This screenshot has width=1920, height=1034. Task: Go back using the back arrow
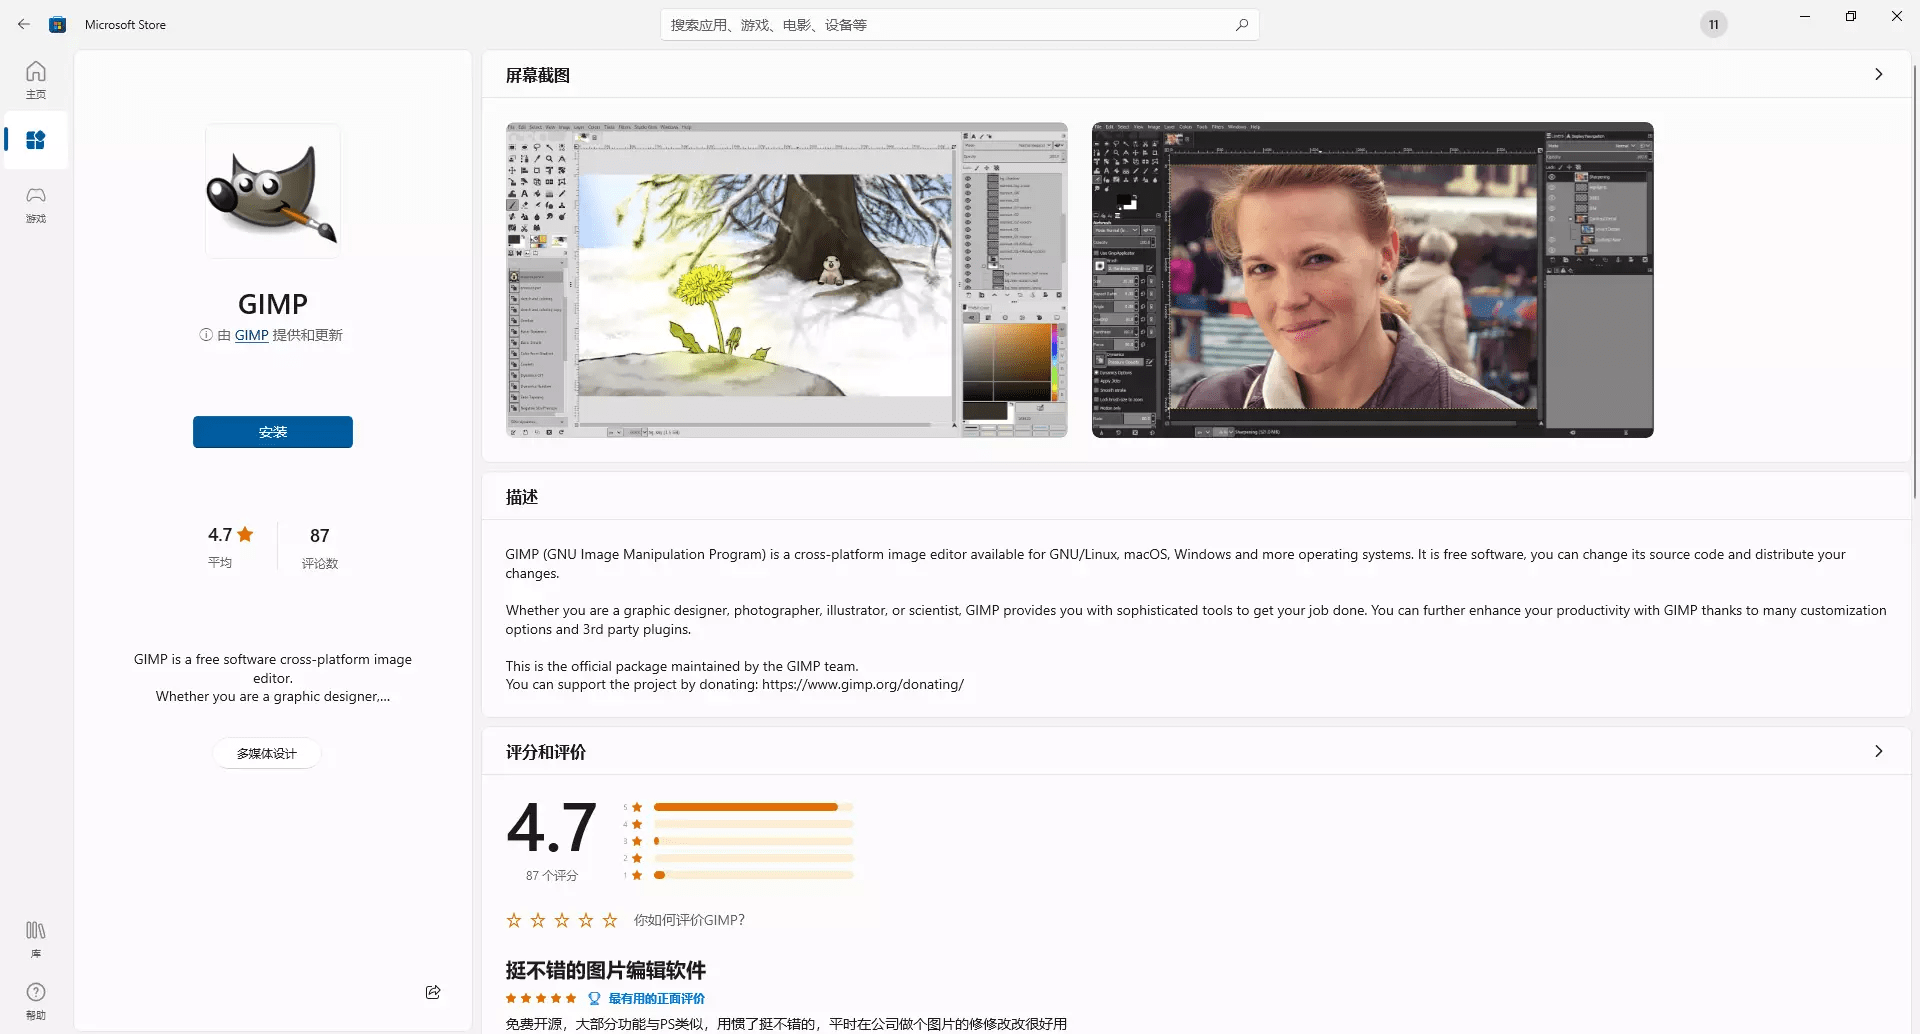24,24
